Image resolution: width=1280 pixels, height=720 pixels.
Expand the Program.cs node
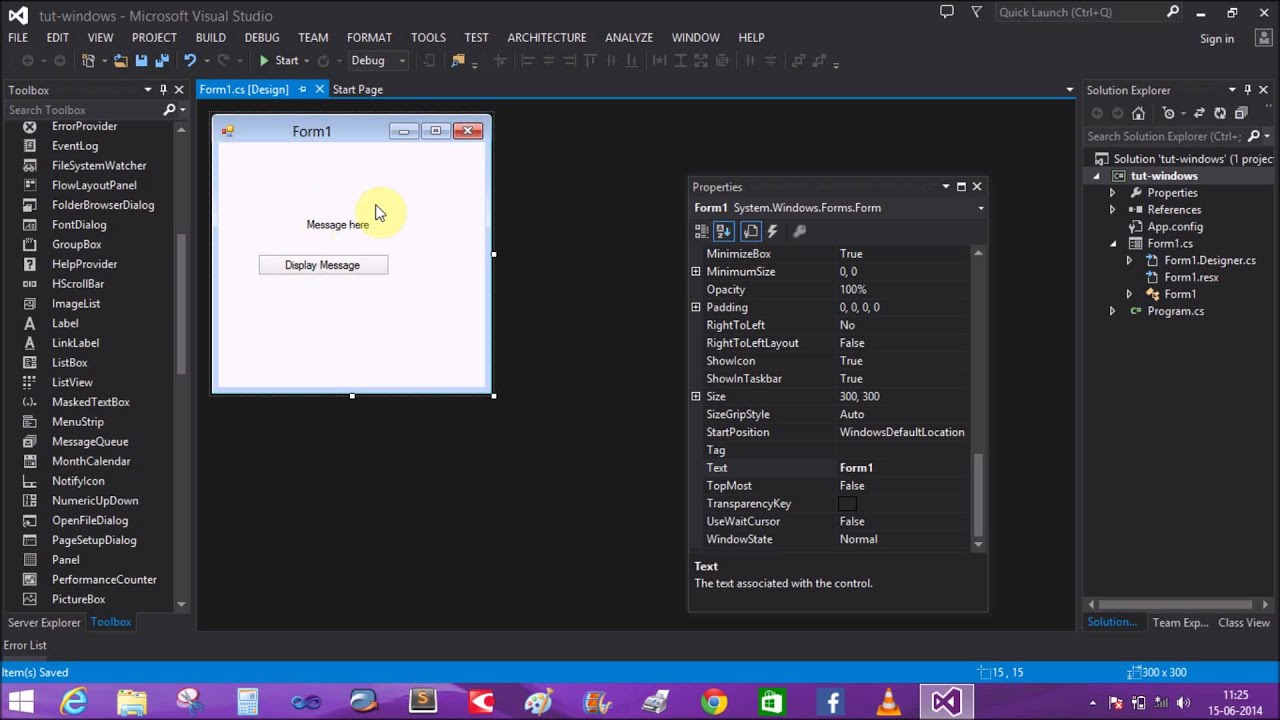point(1112,311)
